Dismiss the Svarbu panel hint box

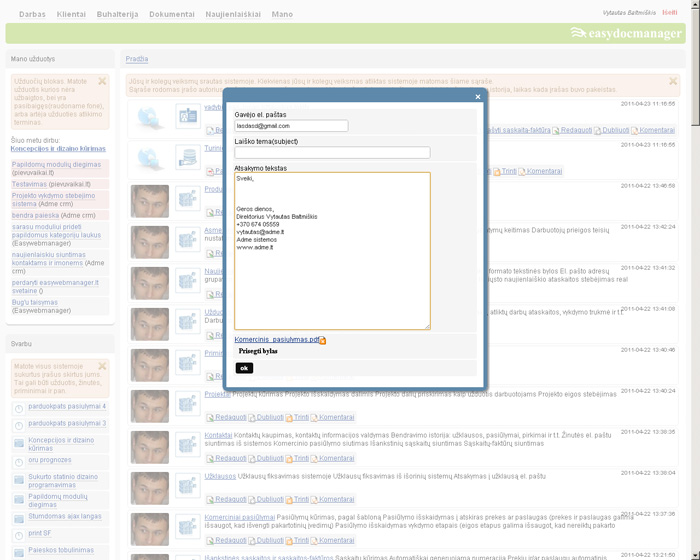102,366
